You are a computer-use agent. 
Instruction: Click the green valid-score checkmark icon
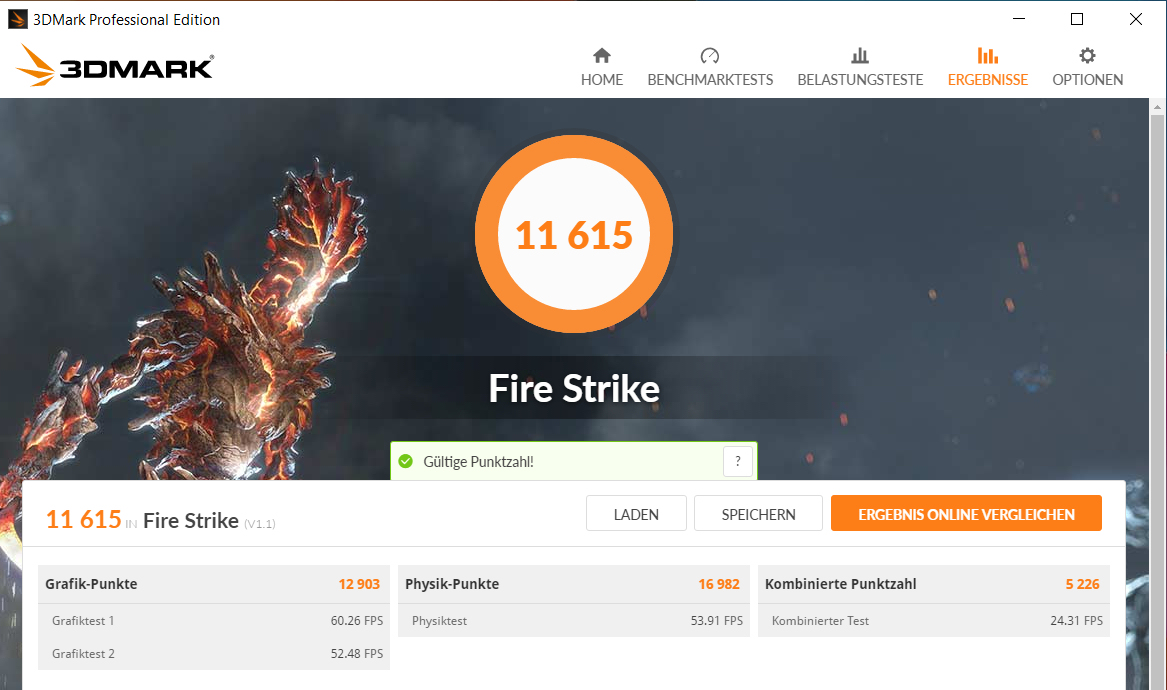tap(405, 461)
